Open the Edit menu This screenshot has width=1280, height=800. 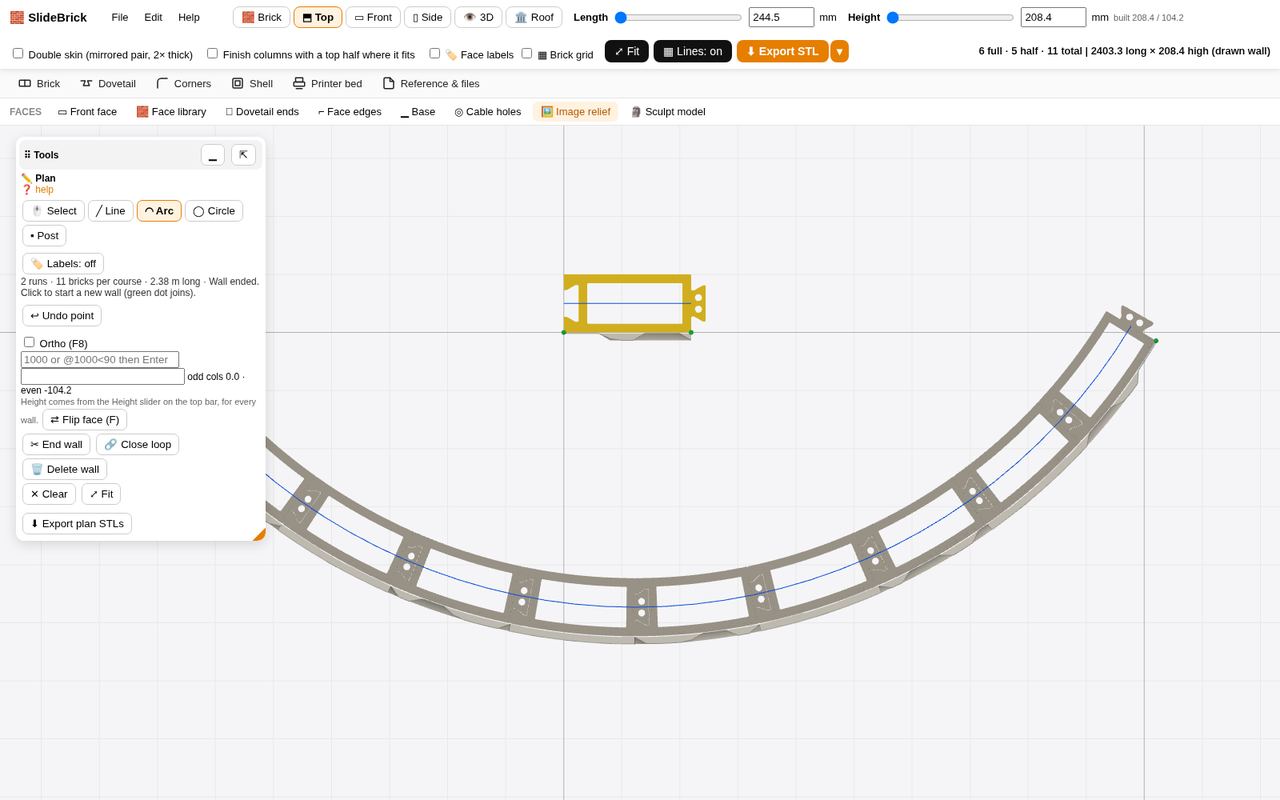[x=153, y=17]
